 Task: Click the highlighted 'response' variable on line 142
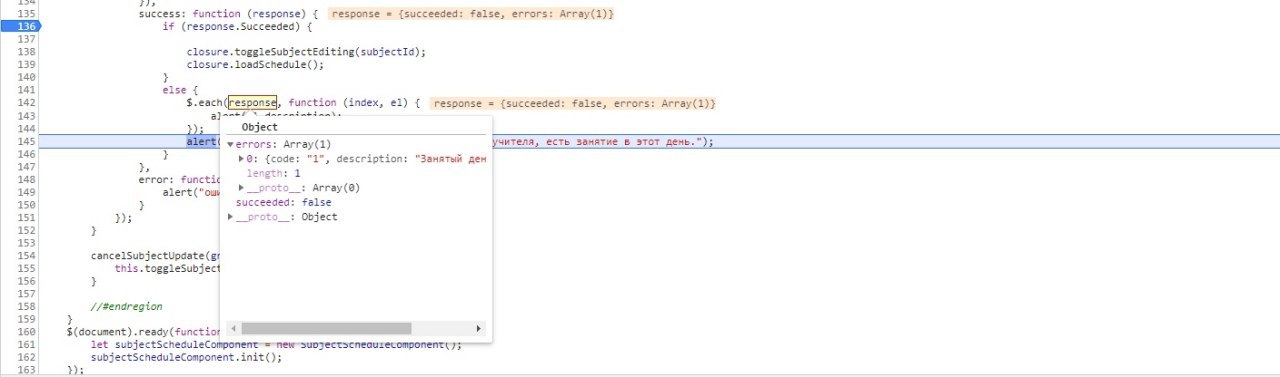coord(252,103)
